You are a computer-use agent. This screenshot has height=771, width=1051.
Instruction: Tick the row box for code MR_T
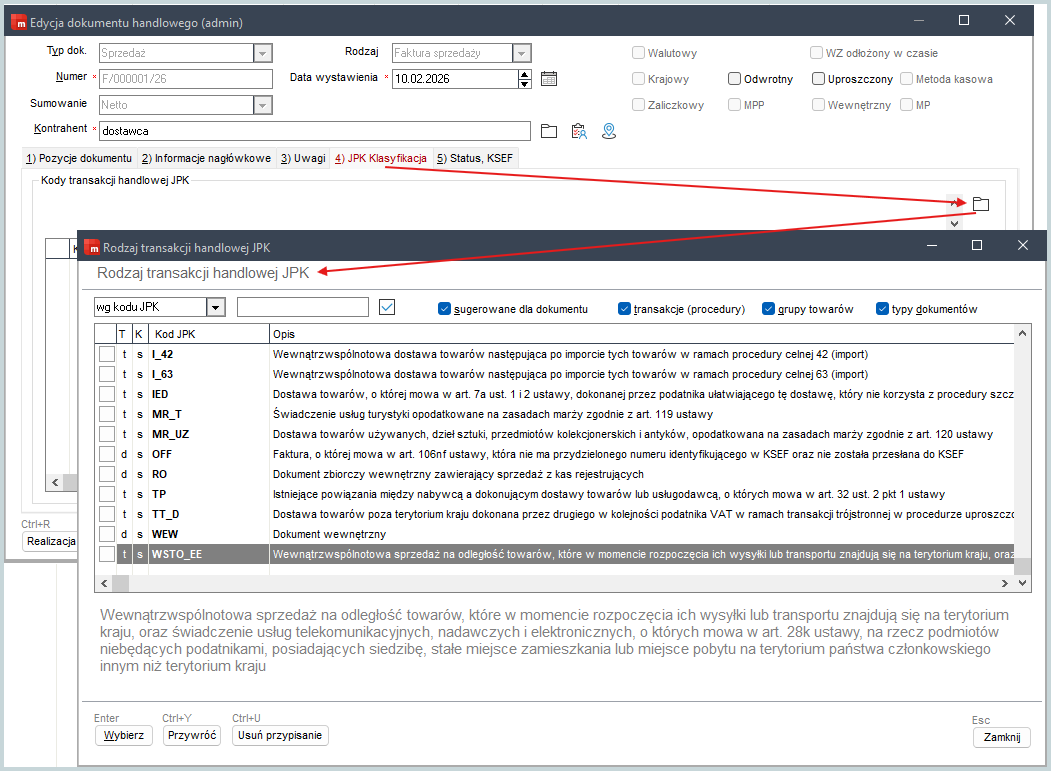click(106, 414)
